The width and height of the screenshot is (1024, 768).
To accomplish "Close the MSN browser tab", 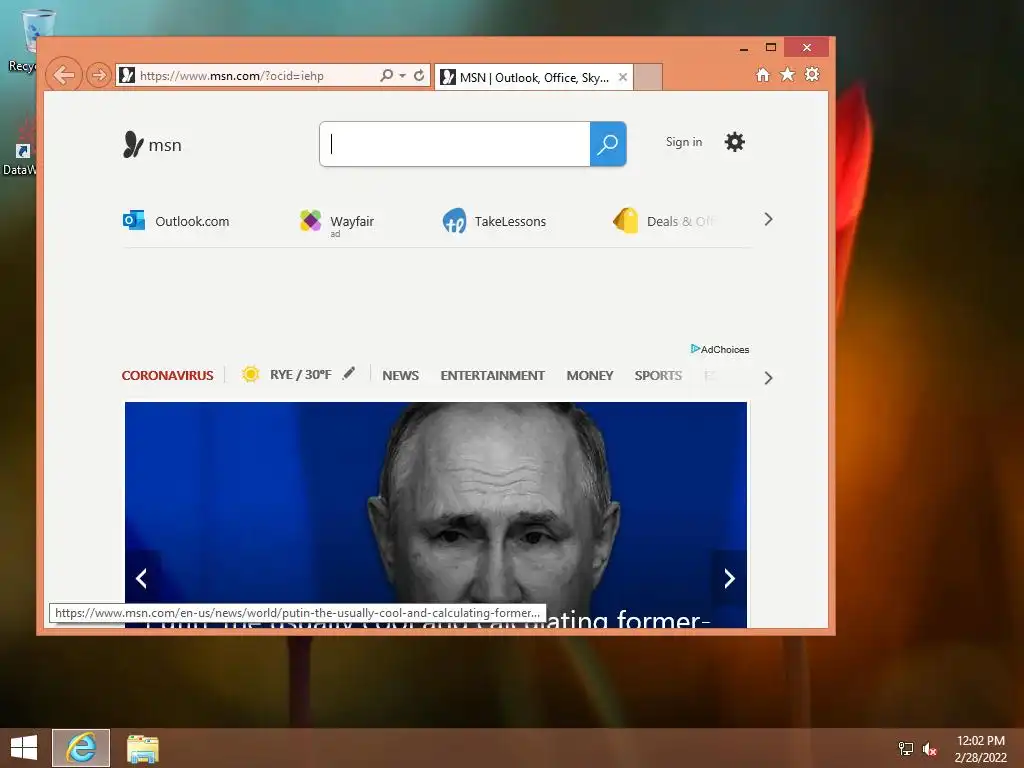I will [623, 77].
